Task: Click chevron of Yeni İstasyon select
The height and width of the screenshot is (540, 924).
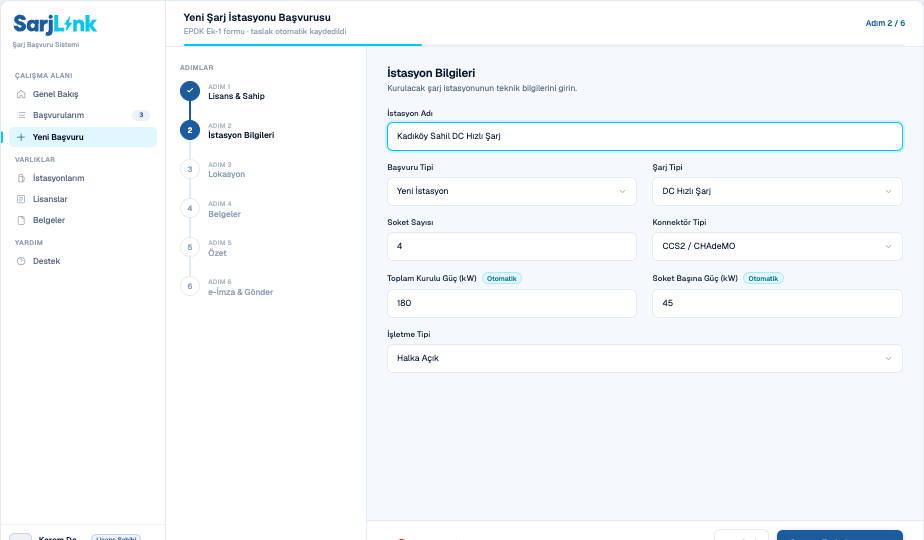Action: pyautogui.click(x=622, y=192)
